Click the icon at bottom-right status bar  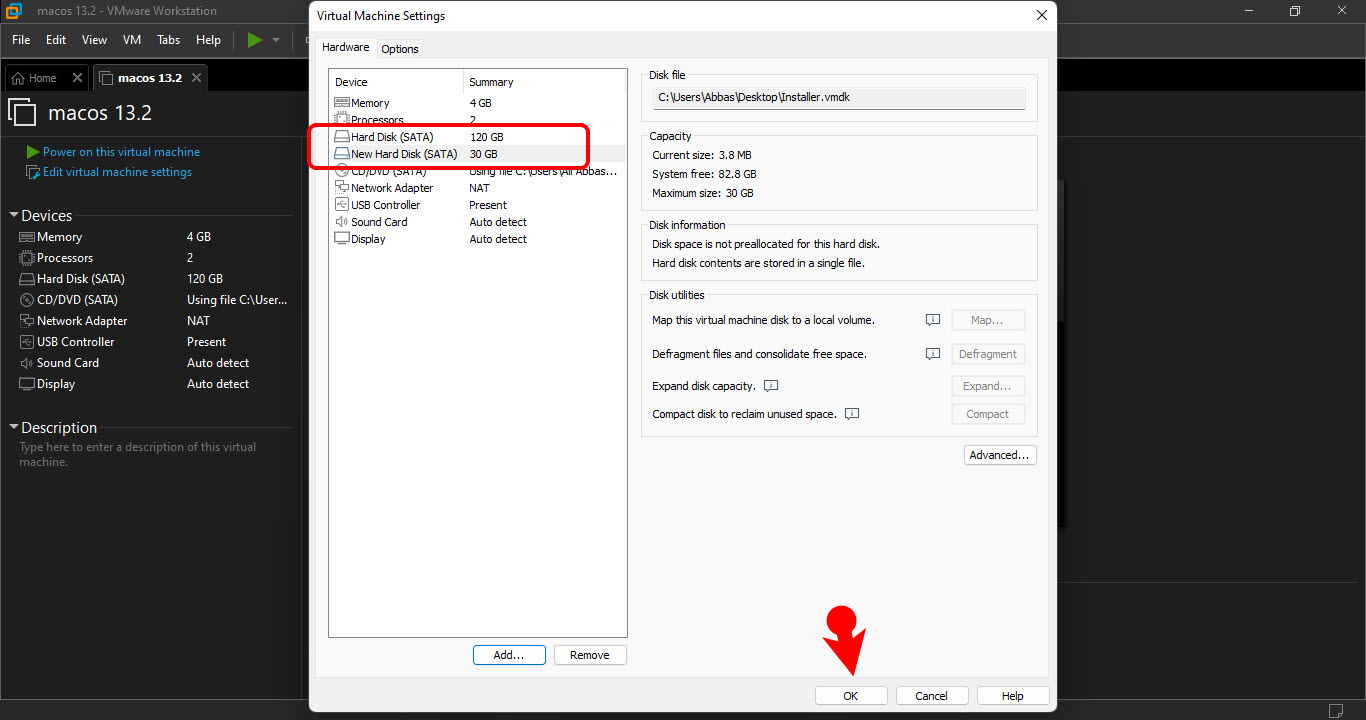point(1337,710)
